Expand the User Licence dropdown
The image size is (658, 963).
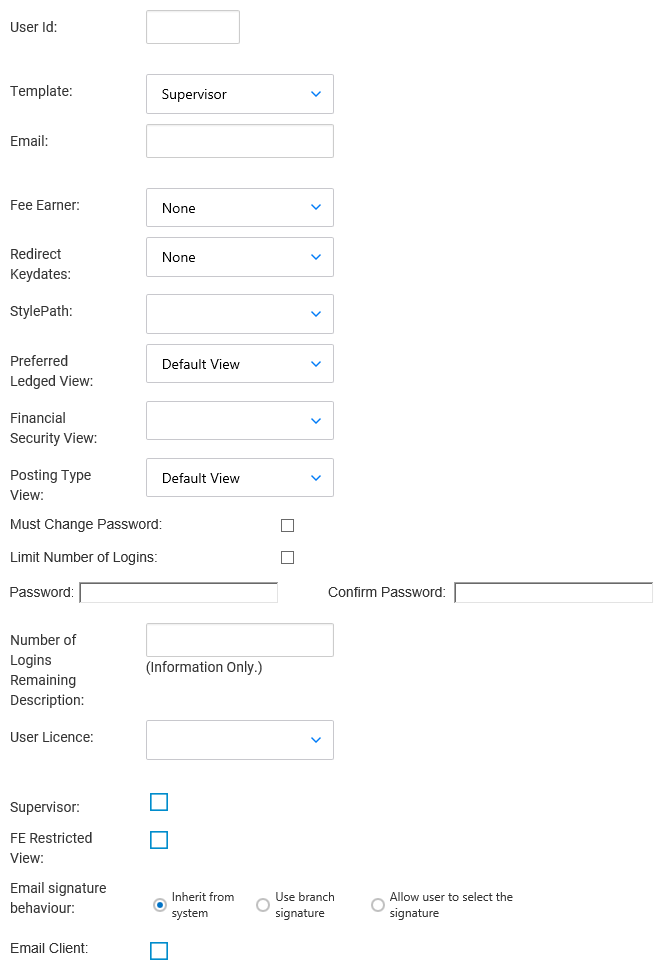(x=240, y=740)
